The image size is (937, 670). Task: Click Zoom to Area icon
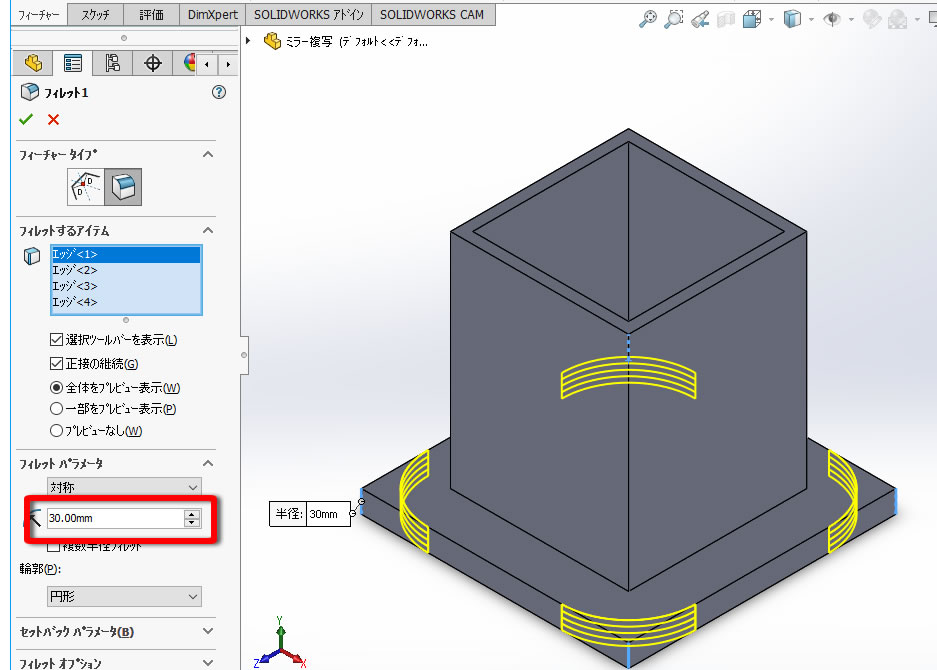click(x=673, y=19)
